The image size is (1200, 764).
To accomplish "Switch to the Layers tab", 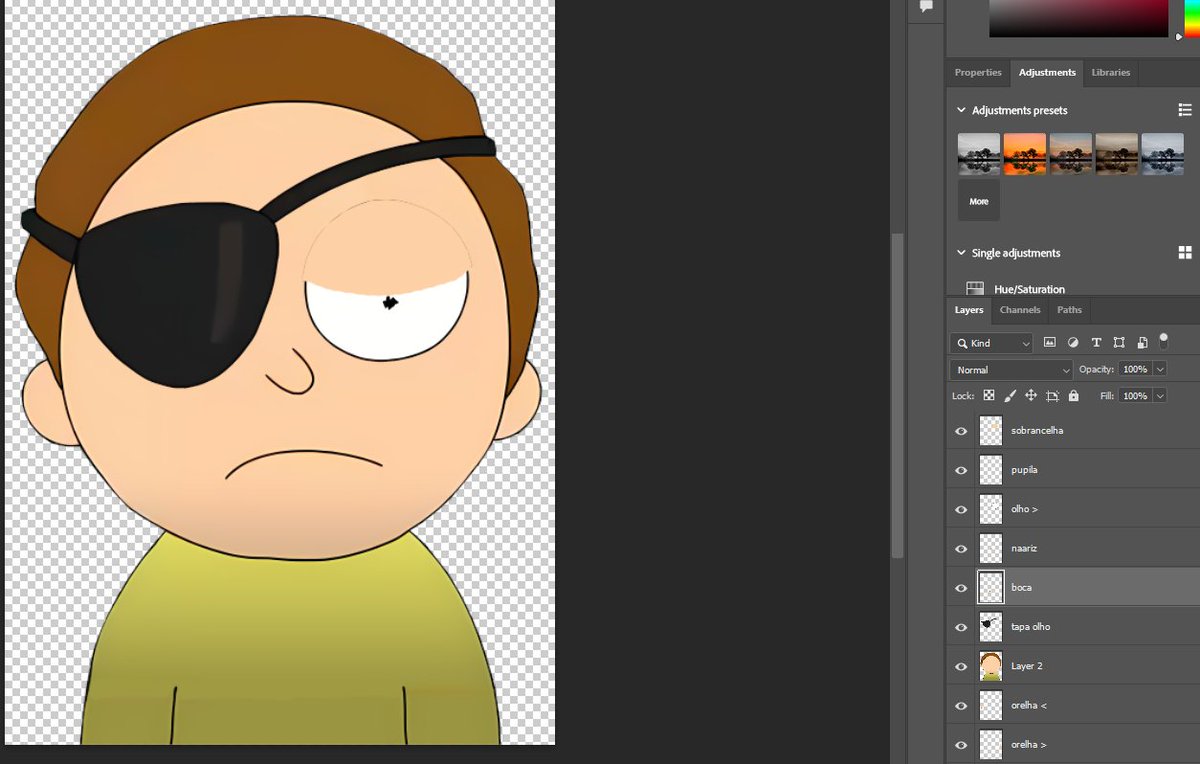I will tap(969, 310).
